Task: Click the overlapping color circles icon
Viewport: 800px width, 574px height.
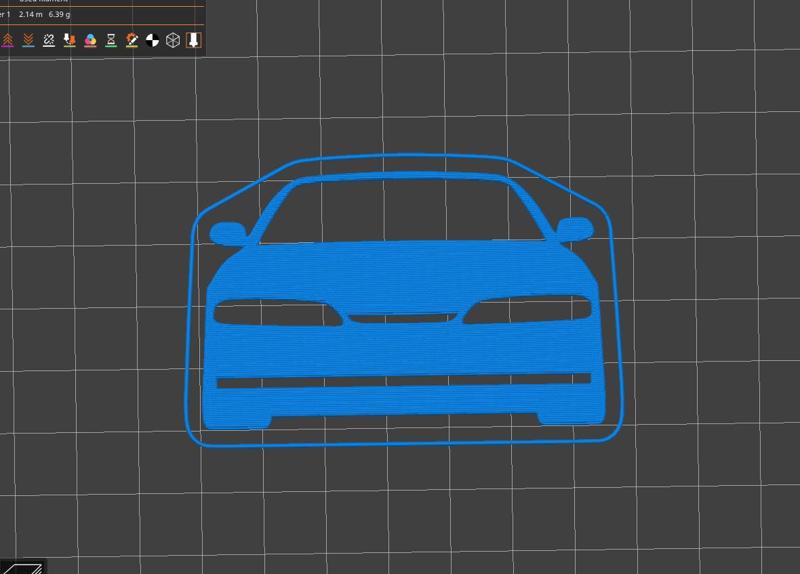Action: pos(90,40)
